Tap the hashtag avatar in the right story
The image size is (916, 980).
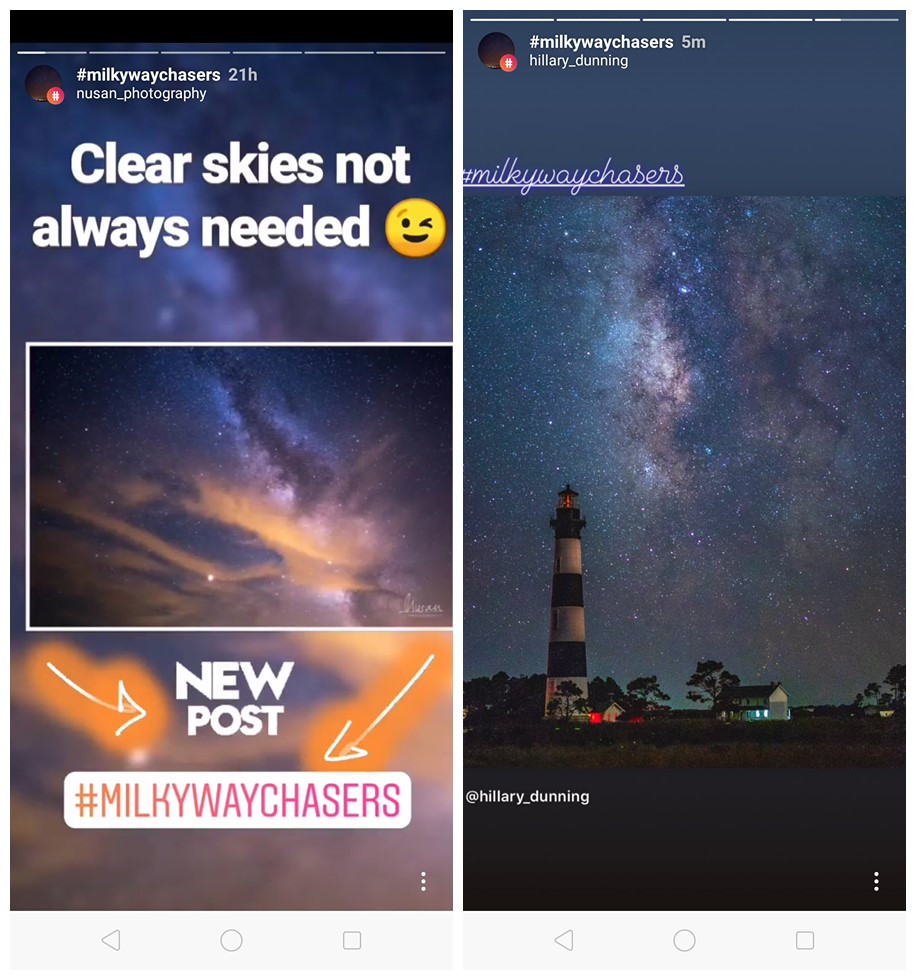[497, 51]
